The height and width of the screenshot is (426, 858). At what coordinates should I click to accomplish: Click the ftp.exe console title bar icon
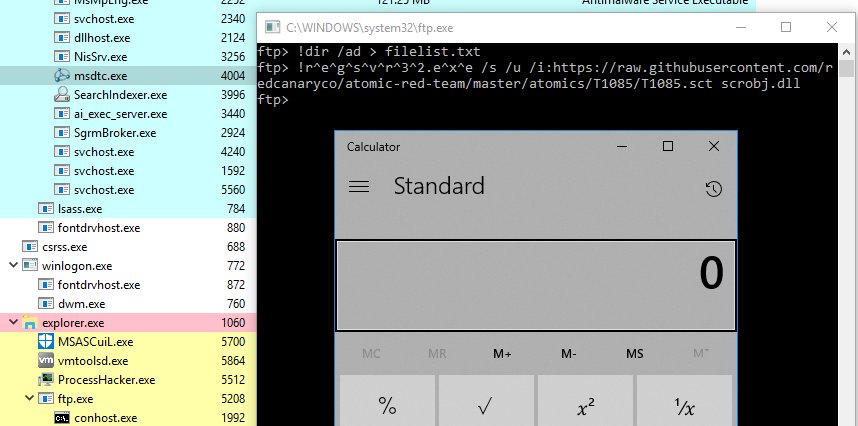coord(272,27)
